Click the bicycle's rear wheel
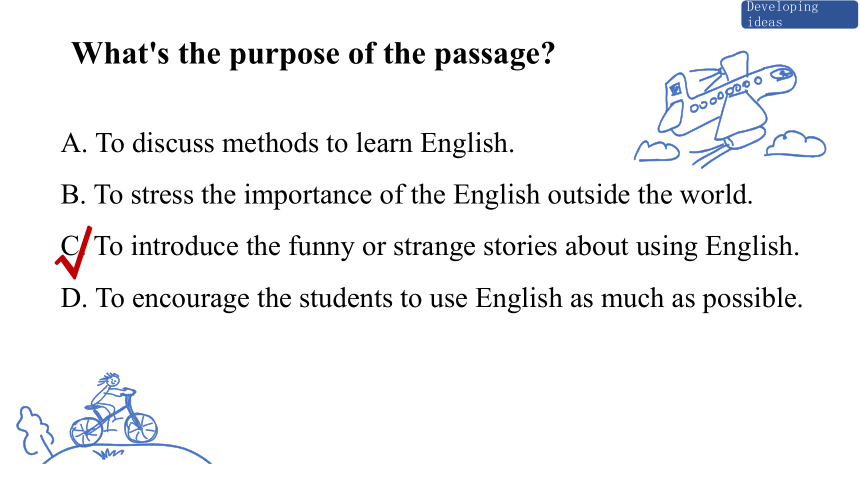Viewport: 860px width, 484px height. (86, 431)
